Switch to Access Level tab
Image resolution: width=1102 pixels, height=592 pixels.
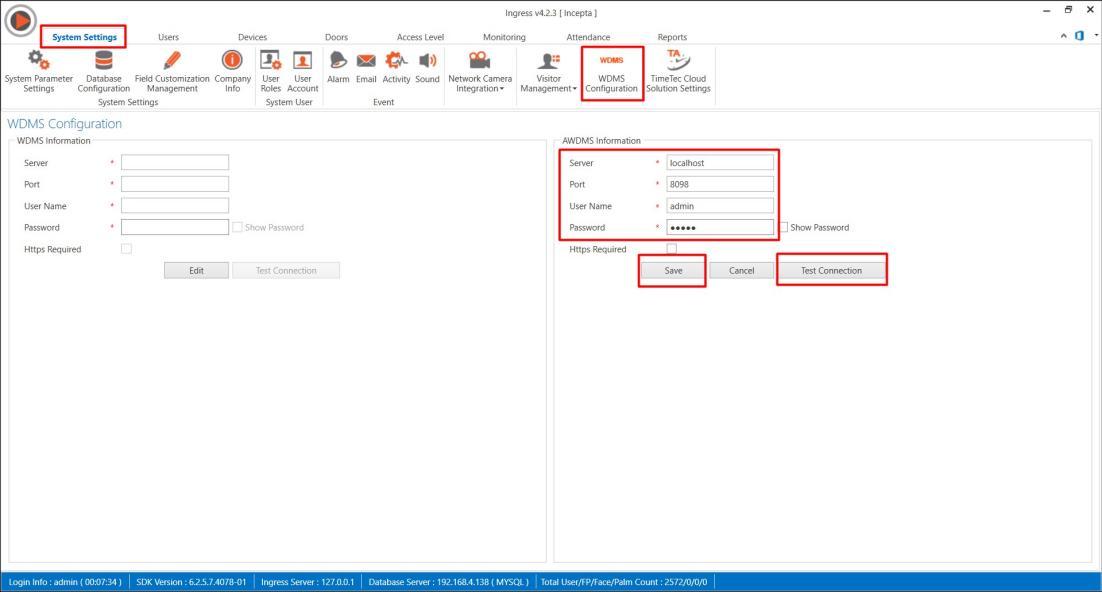[420, 37]
